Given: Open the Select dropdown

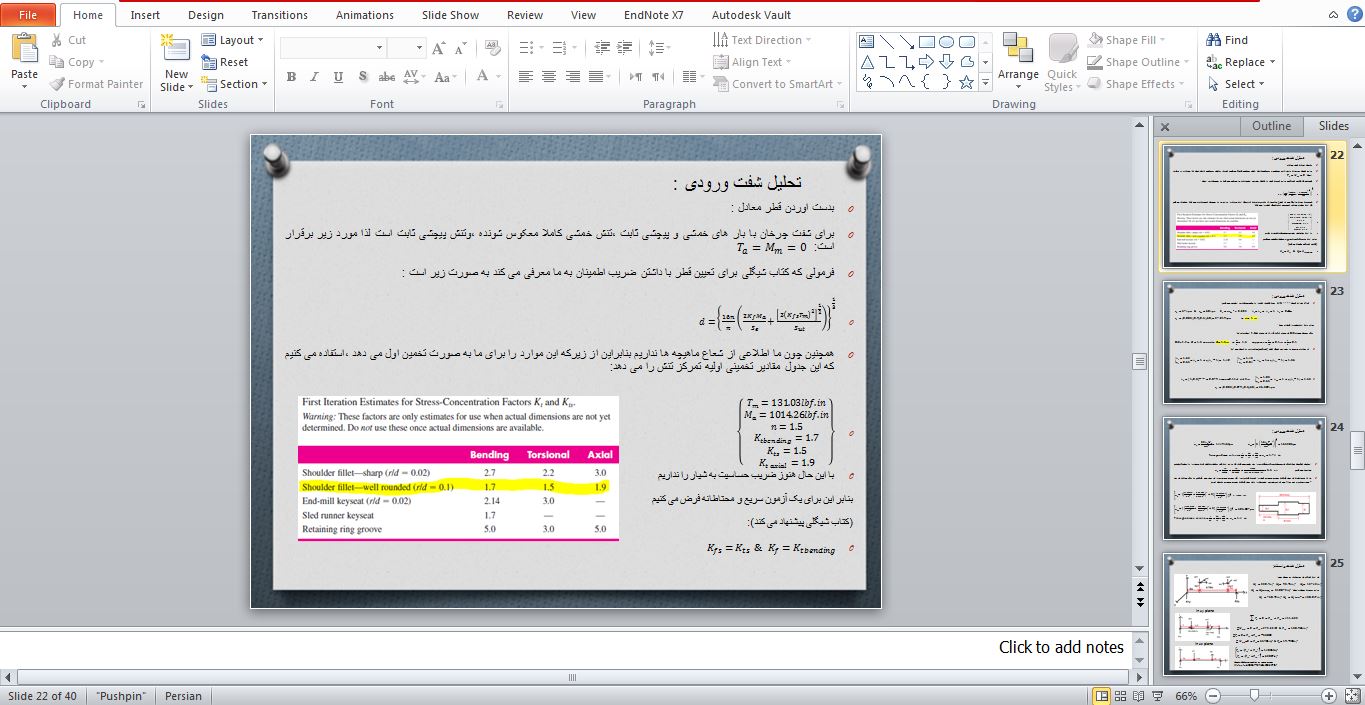Looking at the screenshot, I should click(1236, 84).
